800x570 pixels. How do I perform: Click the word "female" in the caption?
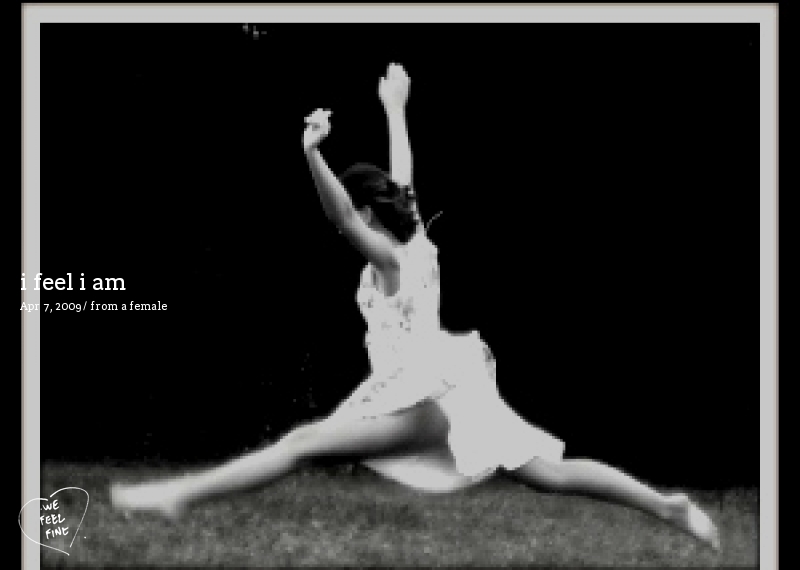pos(148,307)
